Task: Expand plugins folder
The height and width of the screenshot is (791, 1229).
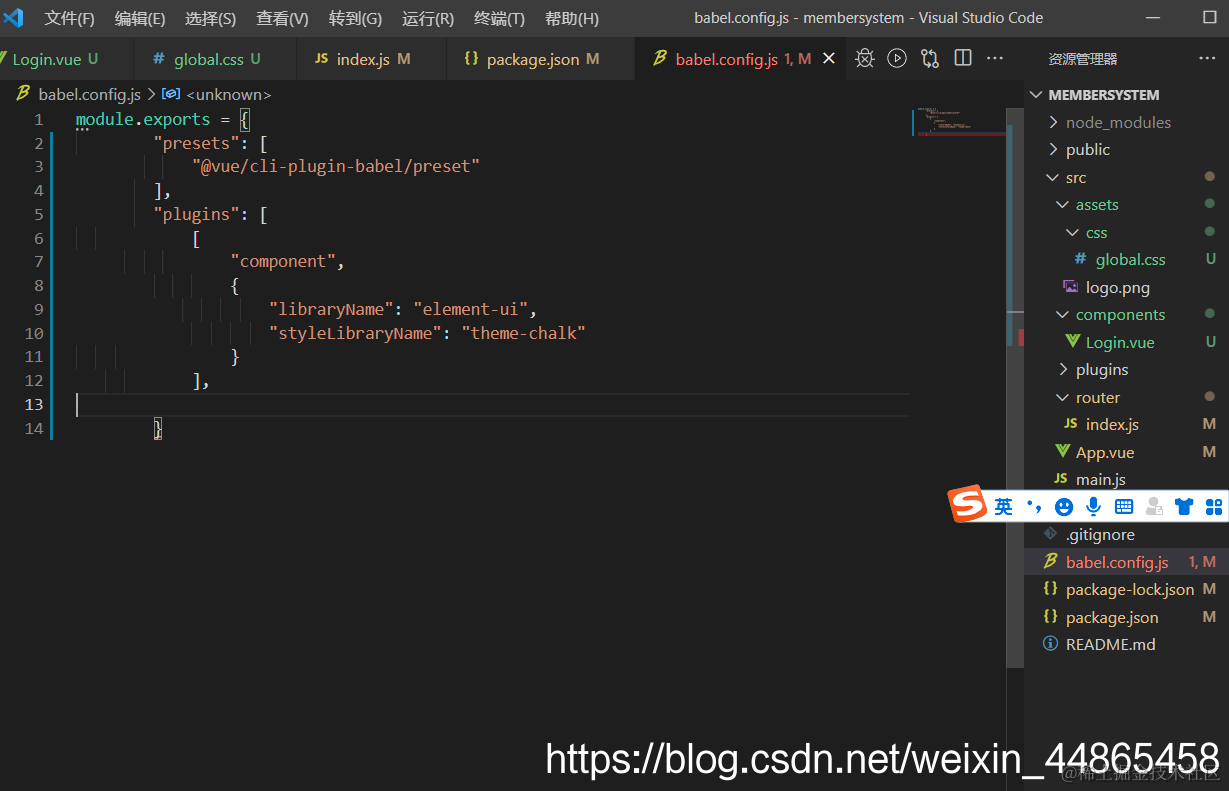Action: pos(1126,369)
